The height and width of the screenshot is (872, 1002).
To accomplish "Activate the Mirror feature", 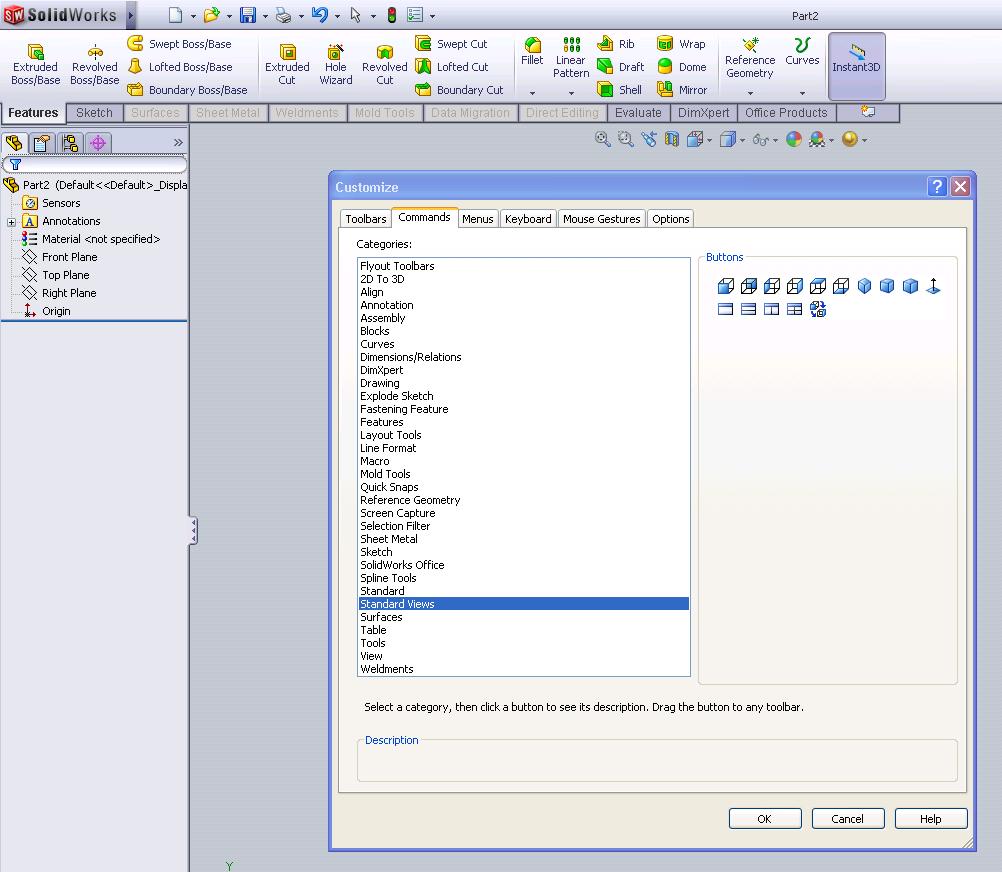I will coord(682,89).
